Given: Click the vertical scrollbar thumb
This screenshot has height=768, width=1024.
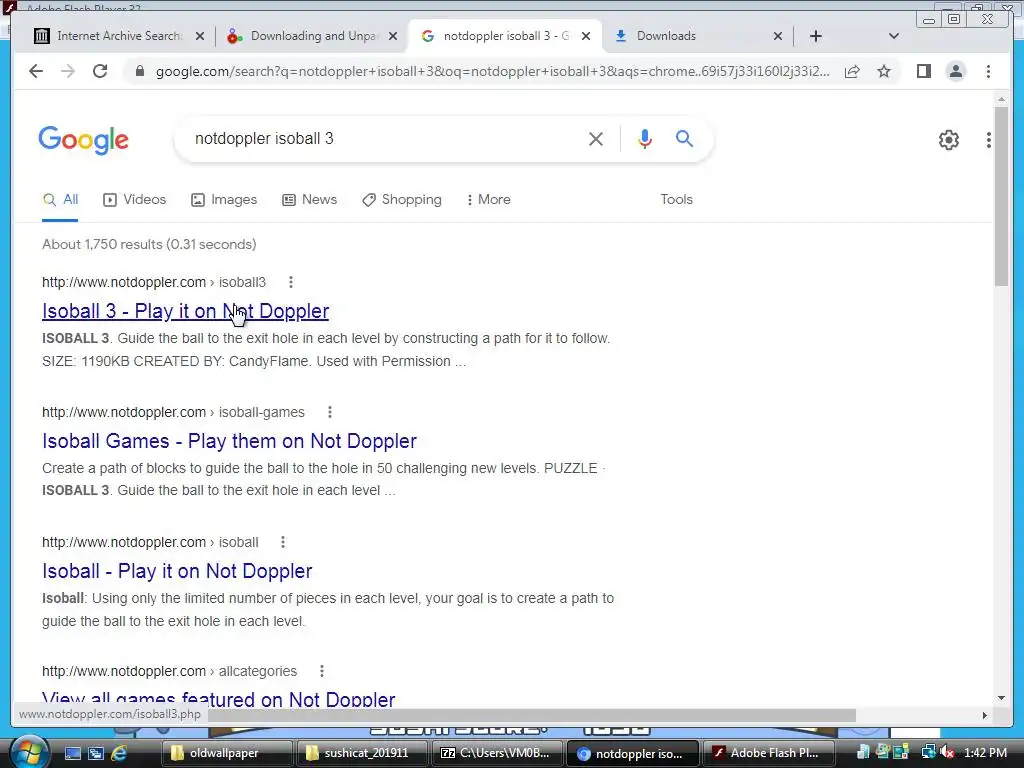Looking at the screenshot, I should (1001, 196).
